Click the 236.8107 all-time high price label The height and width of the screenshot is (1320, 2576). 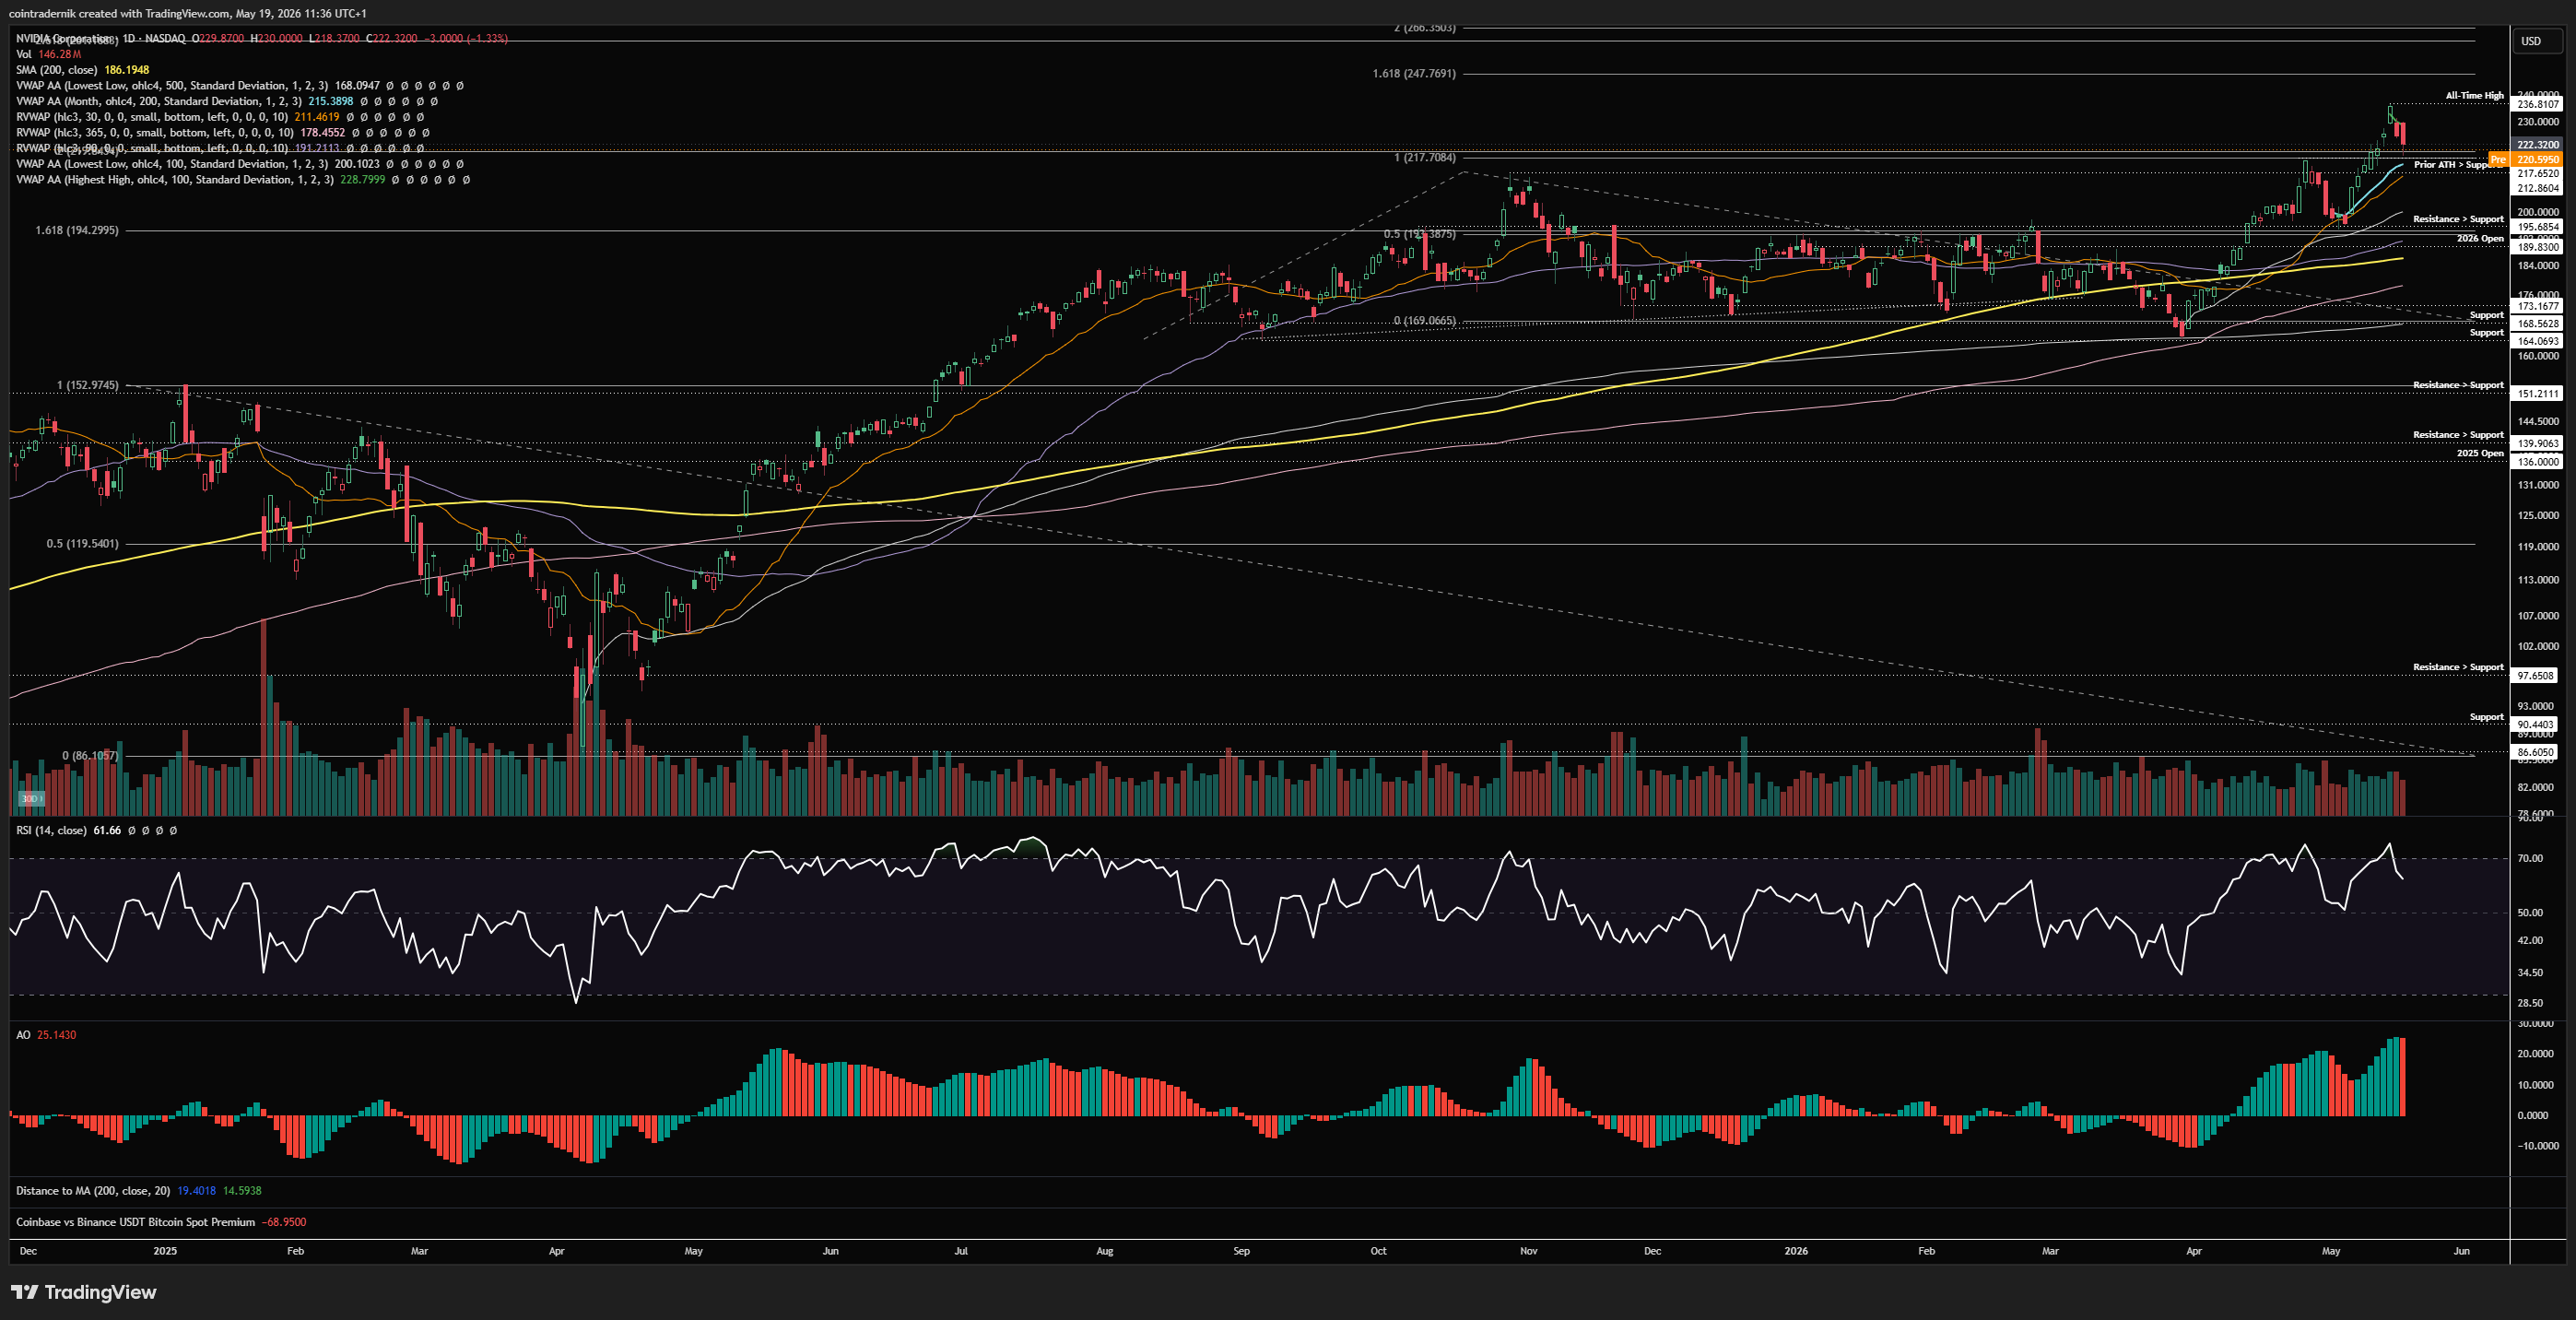[x=2538, y=104]
